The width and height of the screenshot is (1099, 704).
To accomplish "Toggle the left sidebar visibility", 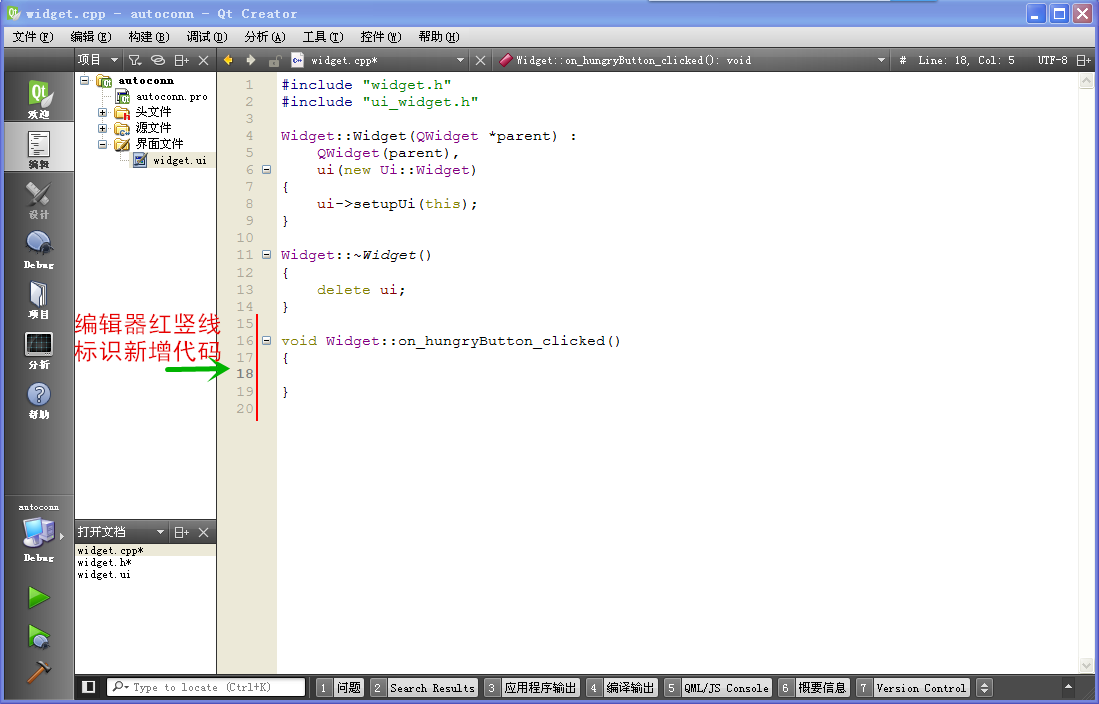I will tap(88, 687).
